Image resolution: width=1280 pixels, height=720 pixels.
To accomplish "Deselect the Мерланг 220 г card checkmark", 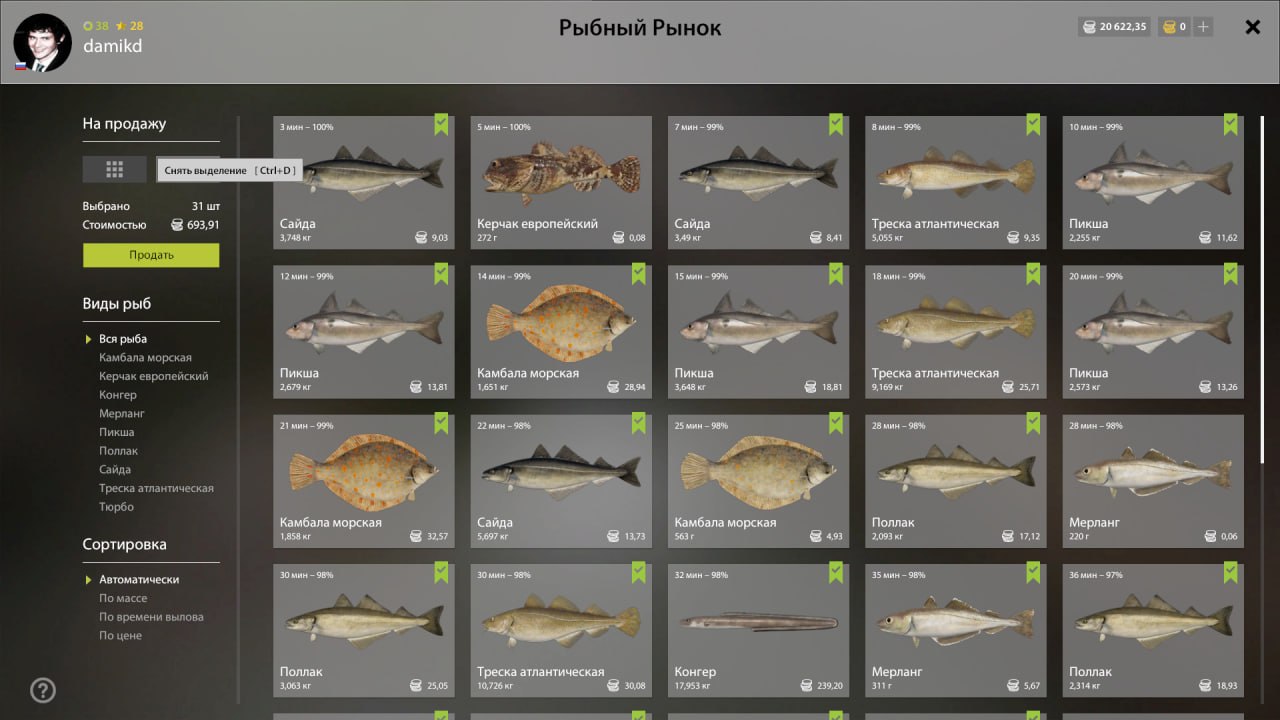I will click(1231, 424).
